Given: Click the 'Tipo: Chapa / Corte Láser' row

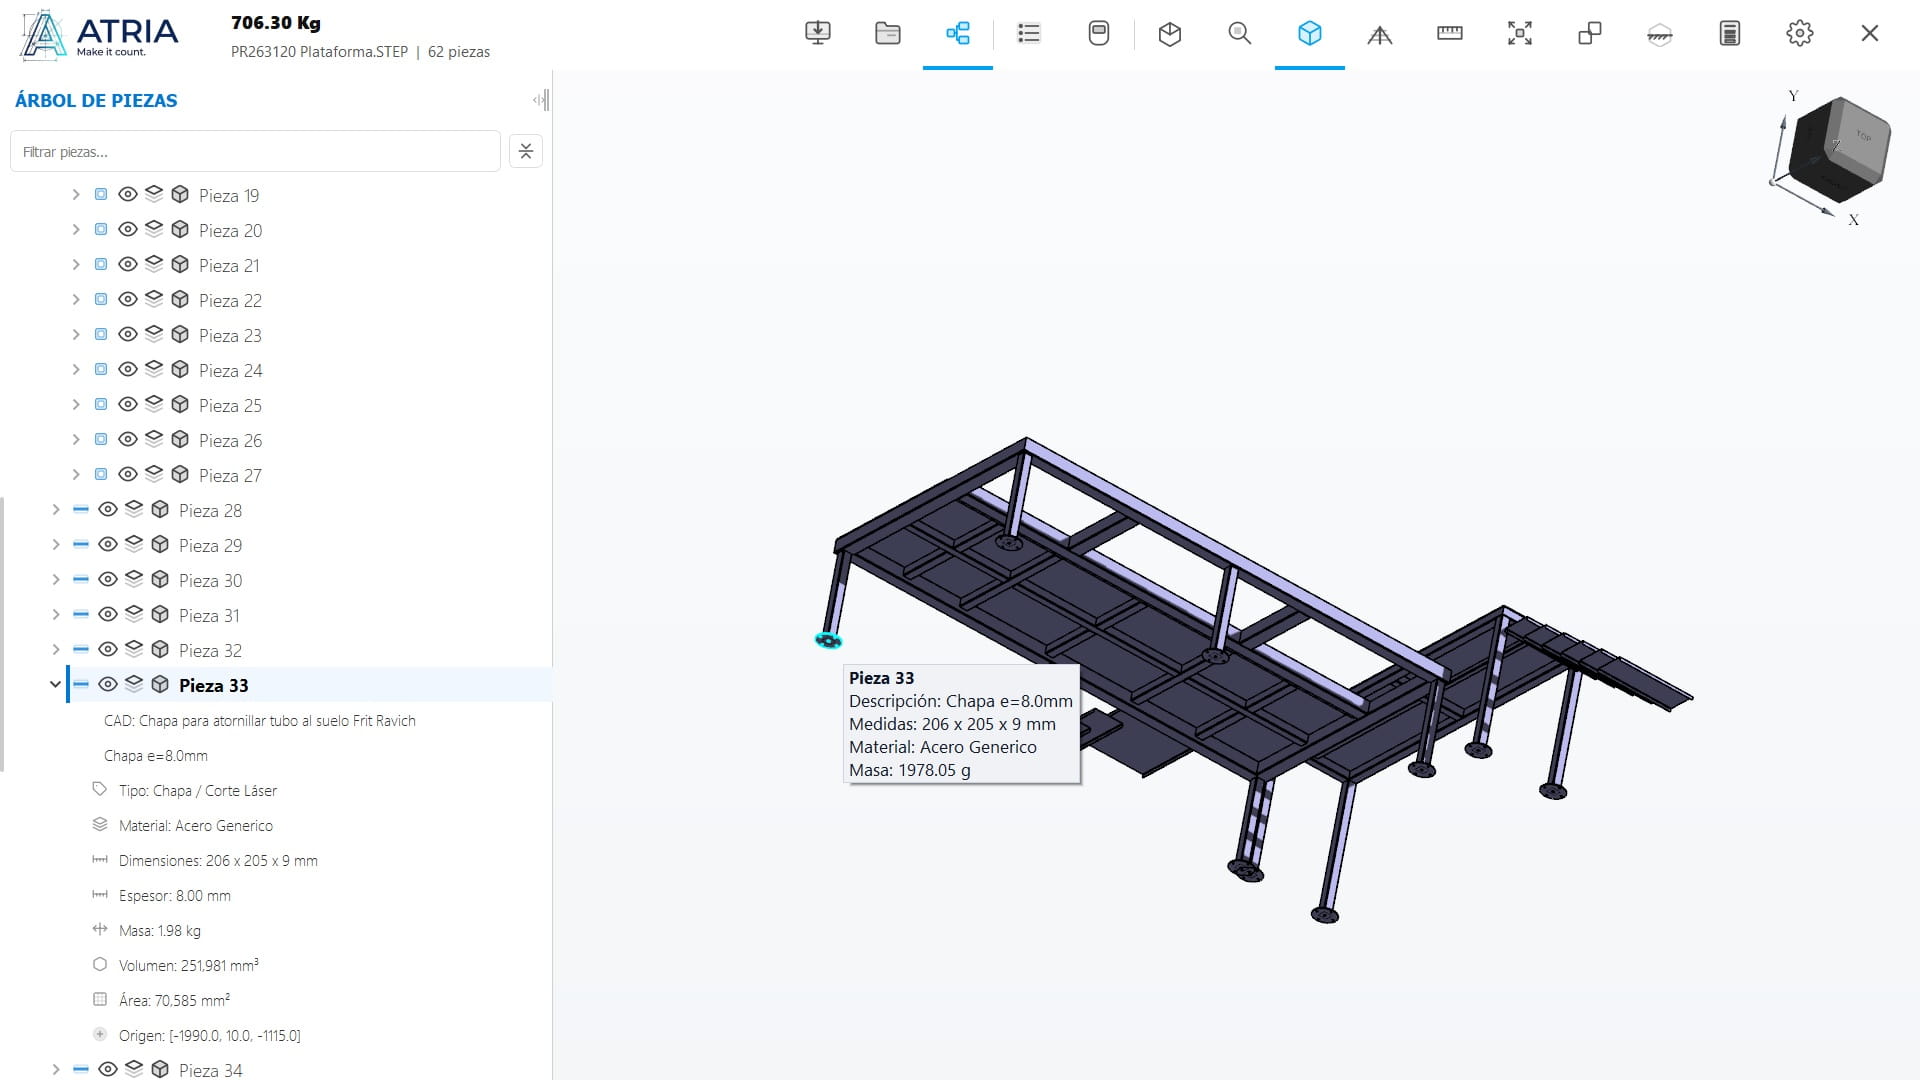Looking at the screenshot, I should click(198, 790).
